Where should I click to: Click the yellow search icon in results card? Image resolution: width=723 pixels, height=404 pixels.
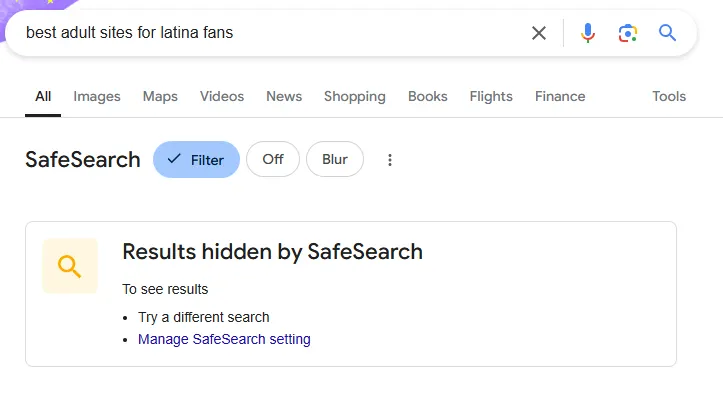pos(70,266)
